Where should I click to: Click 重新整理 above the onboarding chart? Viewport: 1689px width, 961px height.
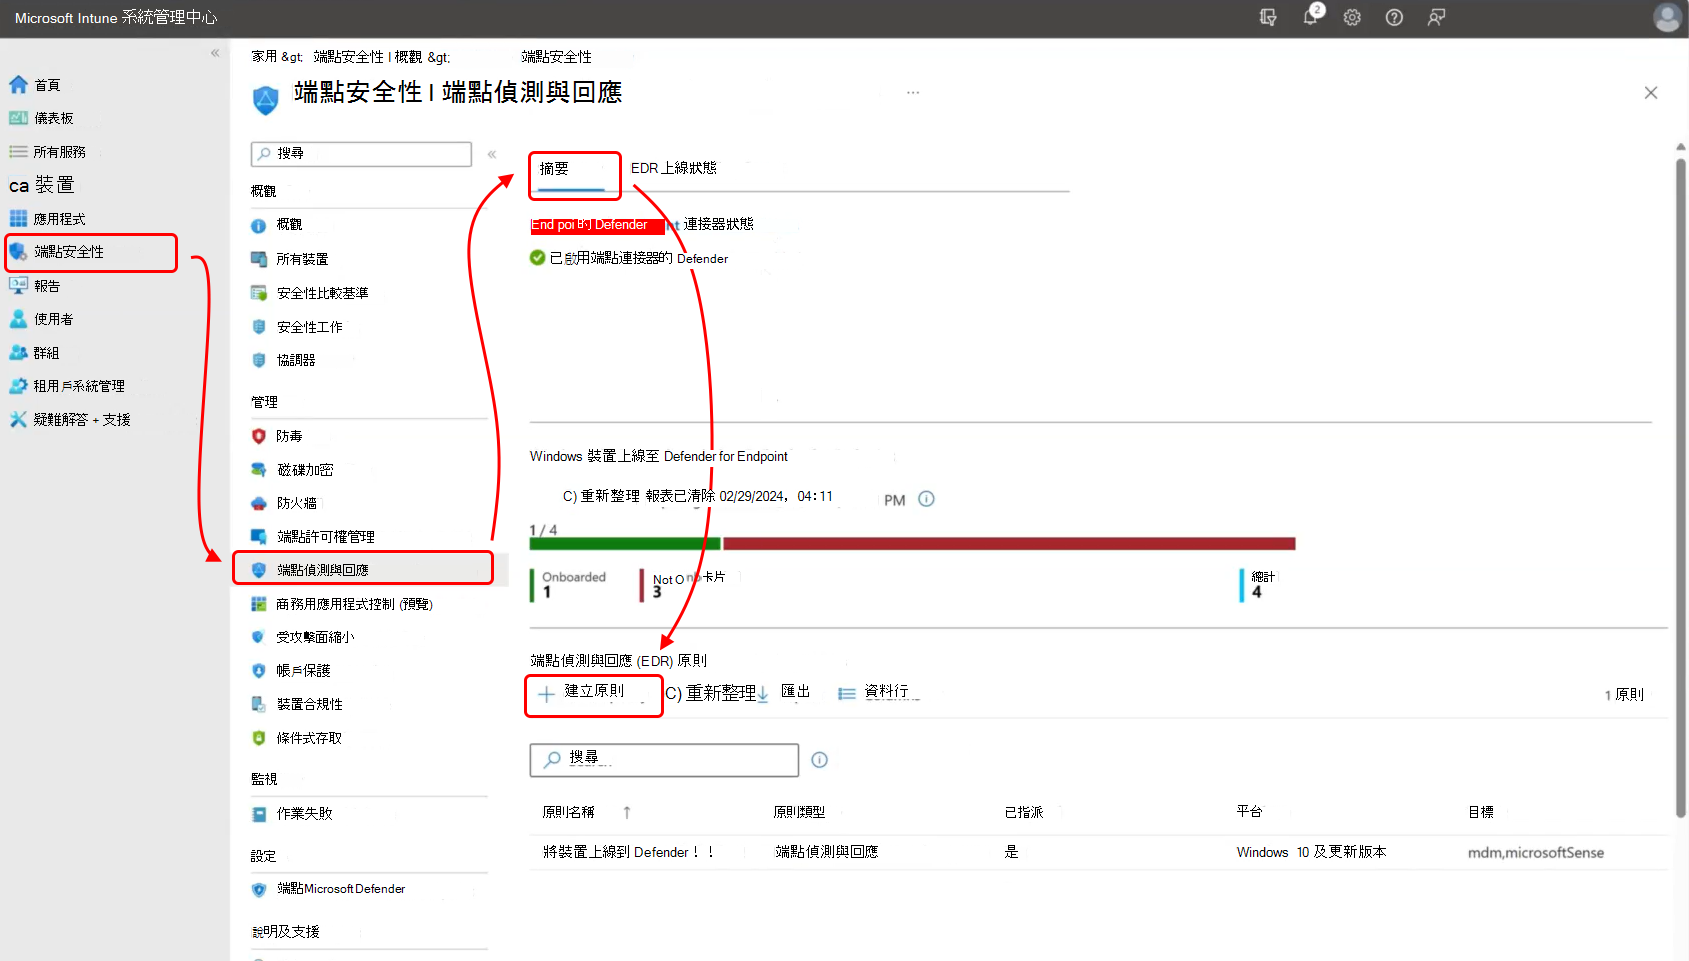601,496
